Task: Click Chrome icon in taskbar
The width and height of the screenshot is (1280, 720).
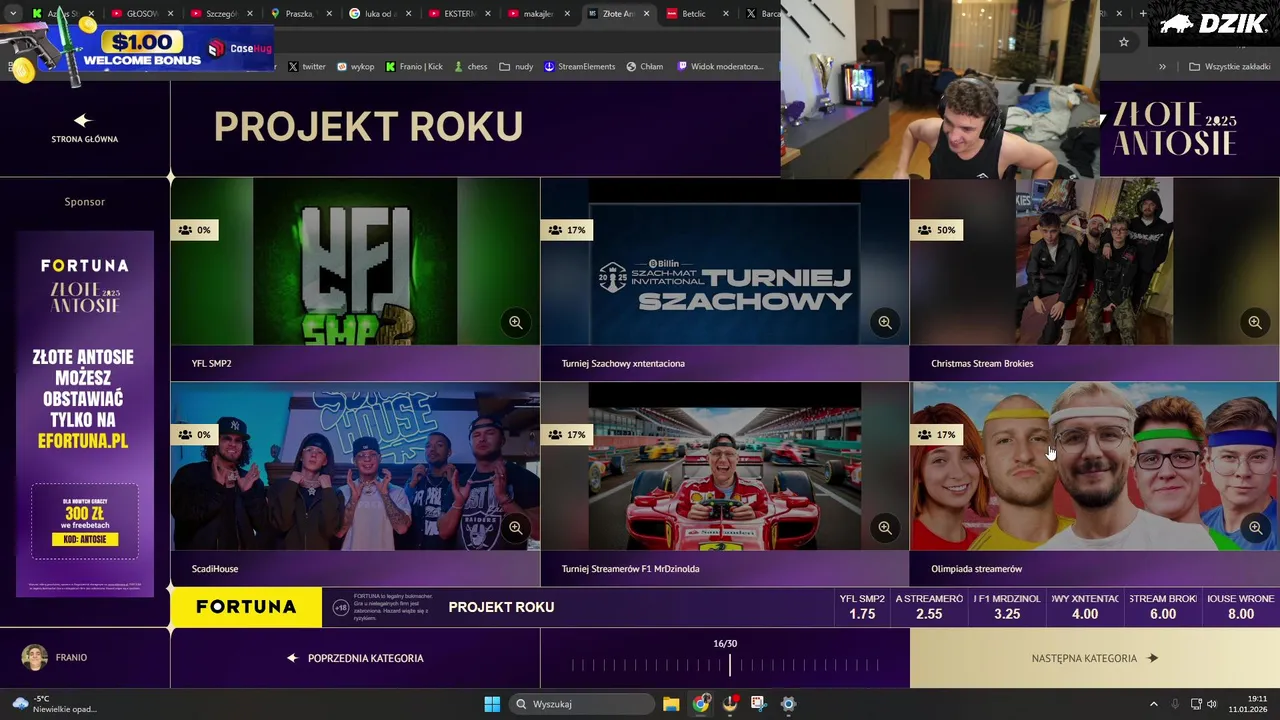Action: [x=701, y=704]
